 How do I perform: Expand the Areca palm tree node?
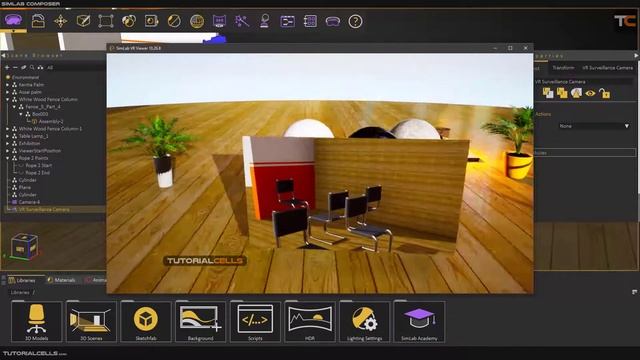point(7,92)
